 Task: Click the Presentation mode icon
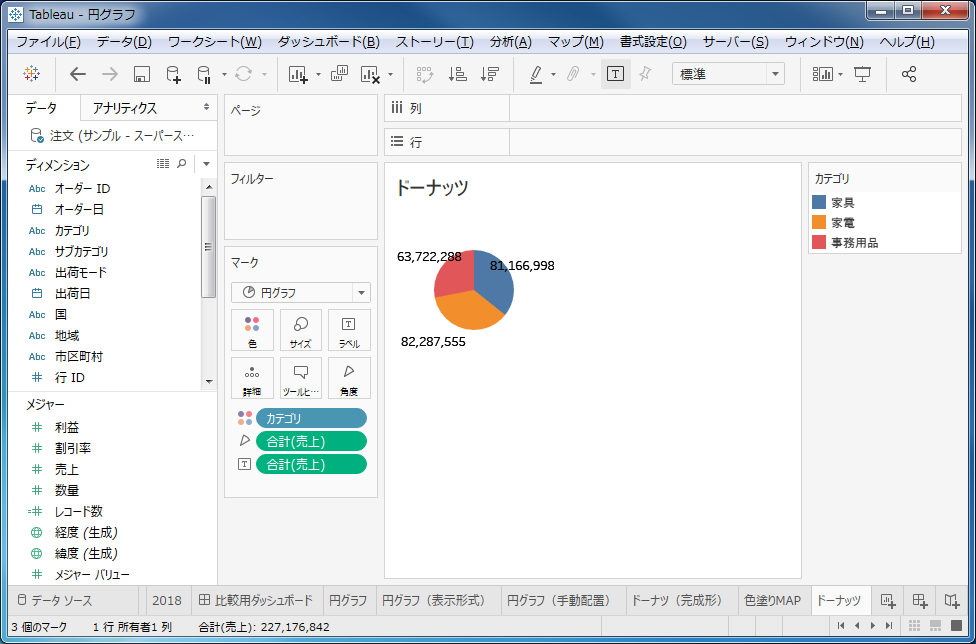click(862, 74)
